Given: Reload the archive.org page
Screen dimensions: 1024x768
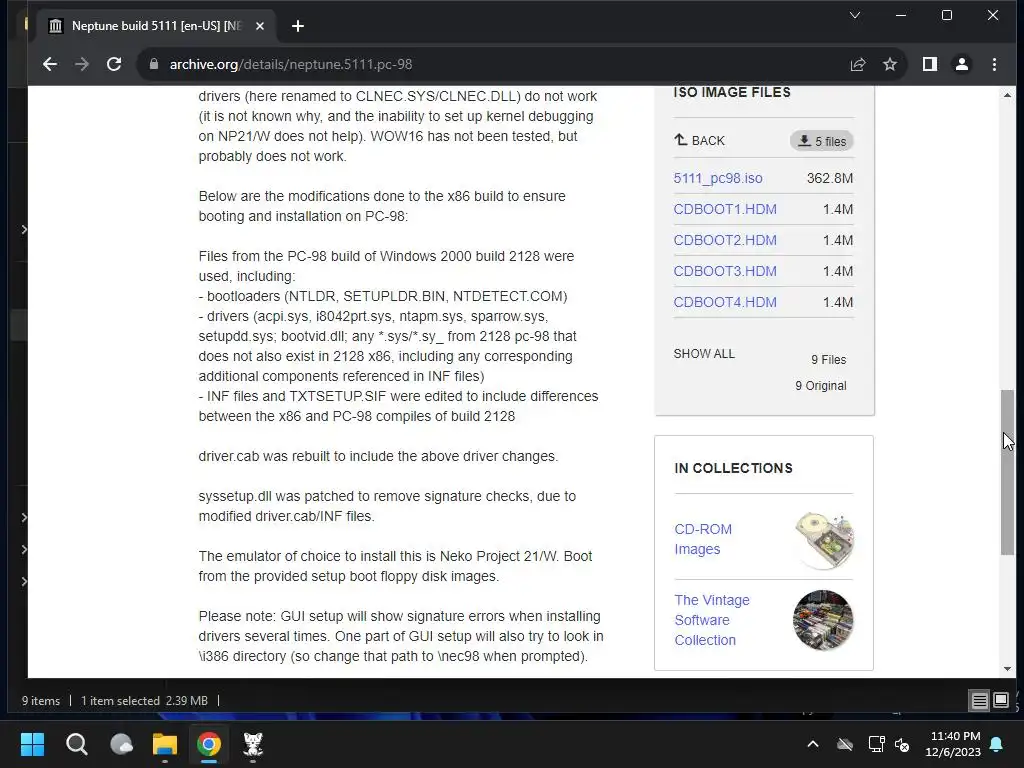Looking at the screenshot, I should click(x=114, y=64).
